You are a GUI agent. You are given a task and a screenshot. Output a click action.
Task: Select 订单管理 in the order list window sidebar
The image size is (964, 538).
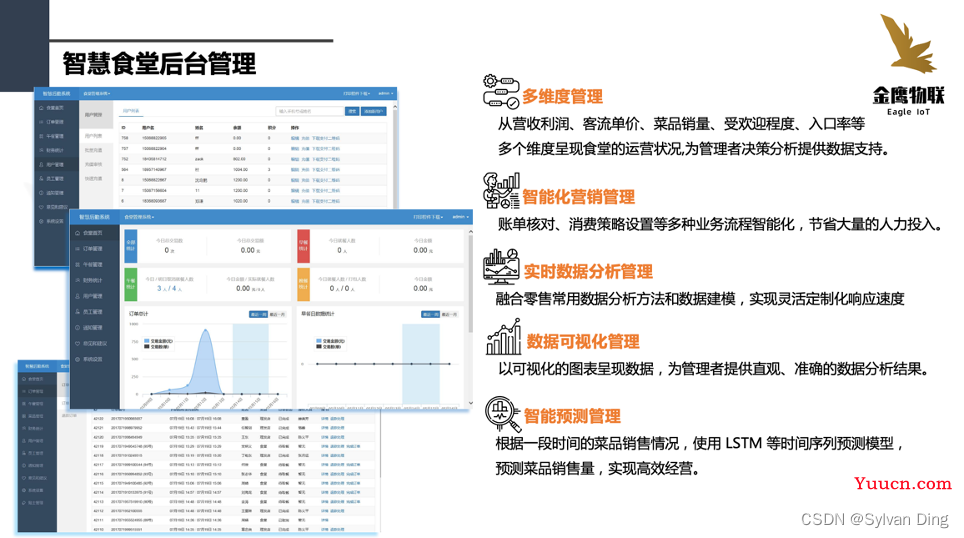(x=34, y=391)
